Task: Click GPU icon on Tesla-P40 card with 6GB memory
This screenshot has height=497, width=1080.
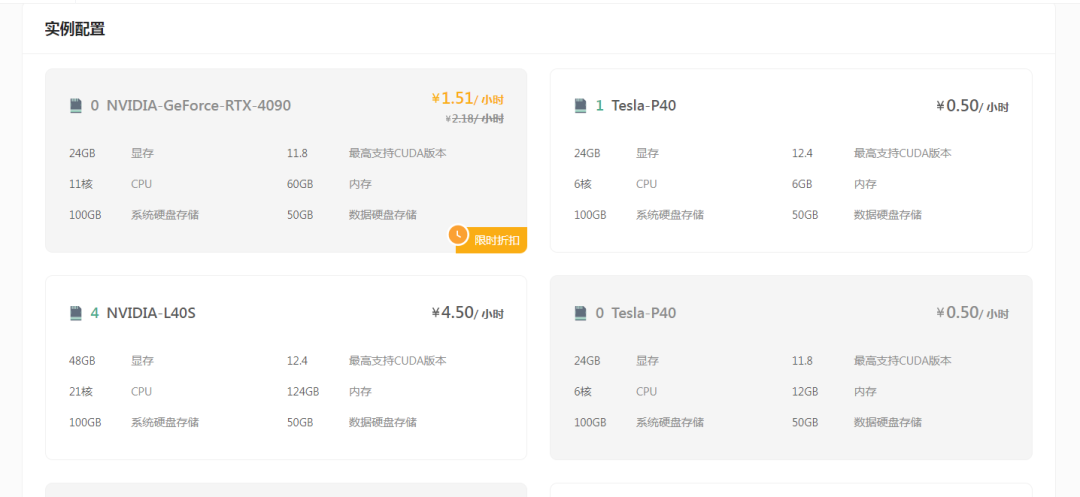Action: pyautogui.click(x=581, y=105)
